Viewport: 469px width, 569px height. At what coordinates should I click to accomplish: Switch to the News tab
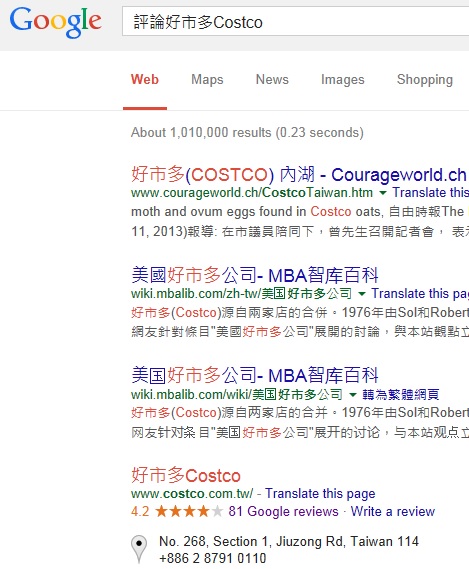click(x=272, y=79)
